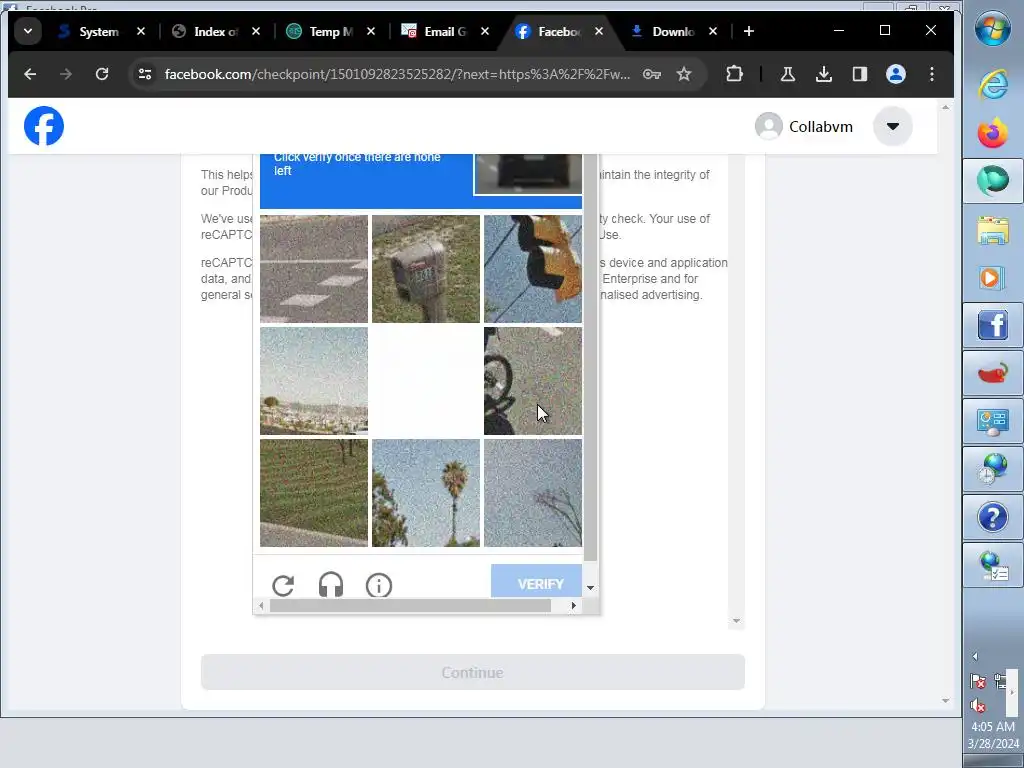Click the disabled Continue button
1024x768 pixels.
(x=472, y=672)
